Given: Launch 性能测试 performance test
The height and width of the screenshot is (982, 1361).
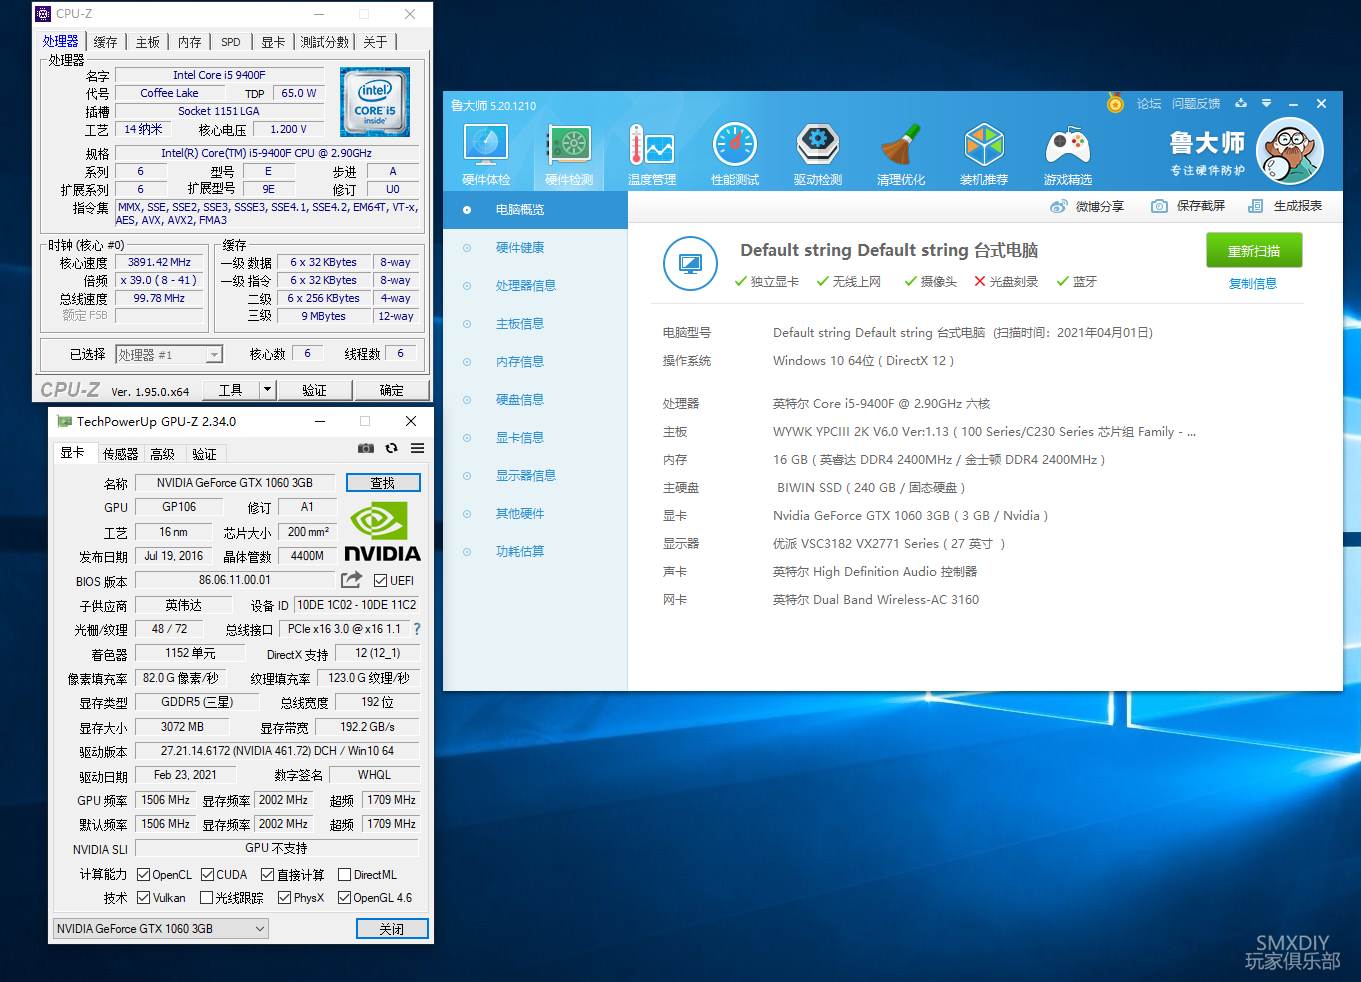Looking at the screenshot, I should (x=735, y=155).
